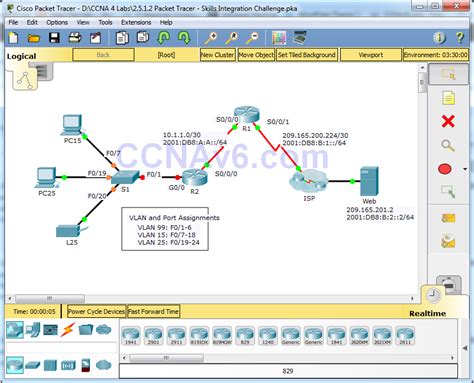Click Power Cycle Devices button
The width and height of the screenshot is (474, 383).
[96, 311]
